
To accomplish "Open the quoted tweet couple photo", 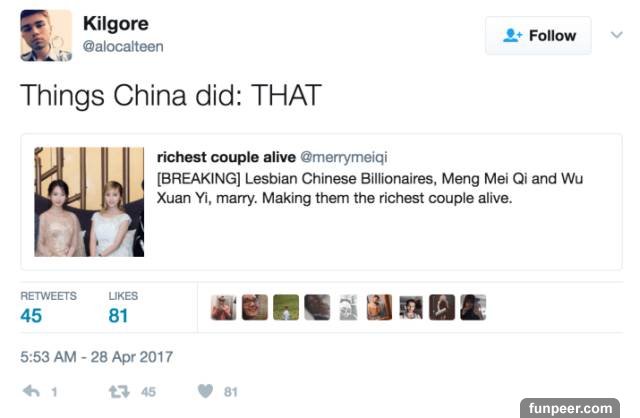I will point(89,202).
